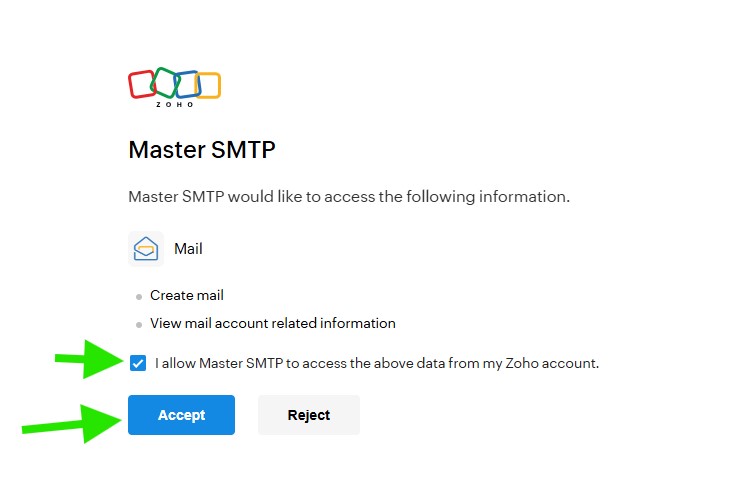The width and height of the screenshot is (730, 483).
Task: Uncheck the allow Master SMTP access checkbox
Action: (x=138, y=363)
